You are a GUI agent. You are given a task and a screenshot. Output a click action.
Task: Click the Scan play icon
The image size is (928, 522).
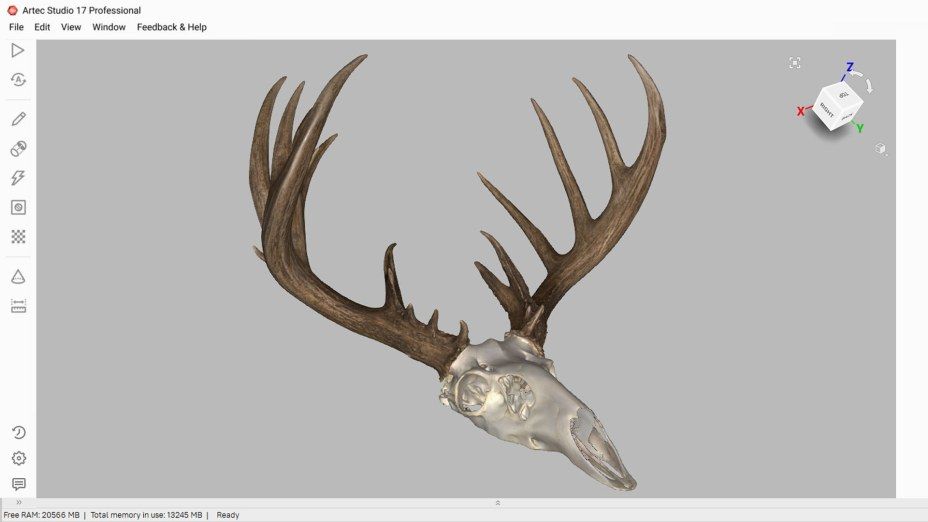click(x=18, y=50)
